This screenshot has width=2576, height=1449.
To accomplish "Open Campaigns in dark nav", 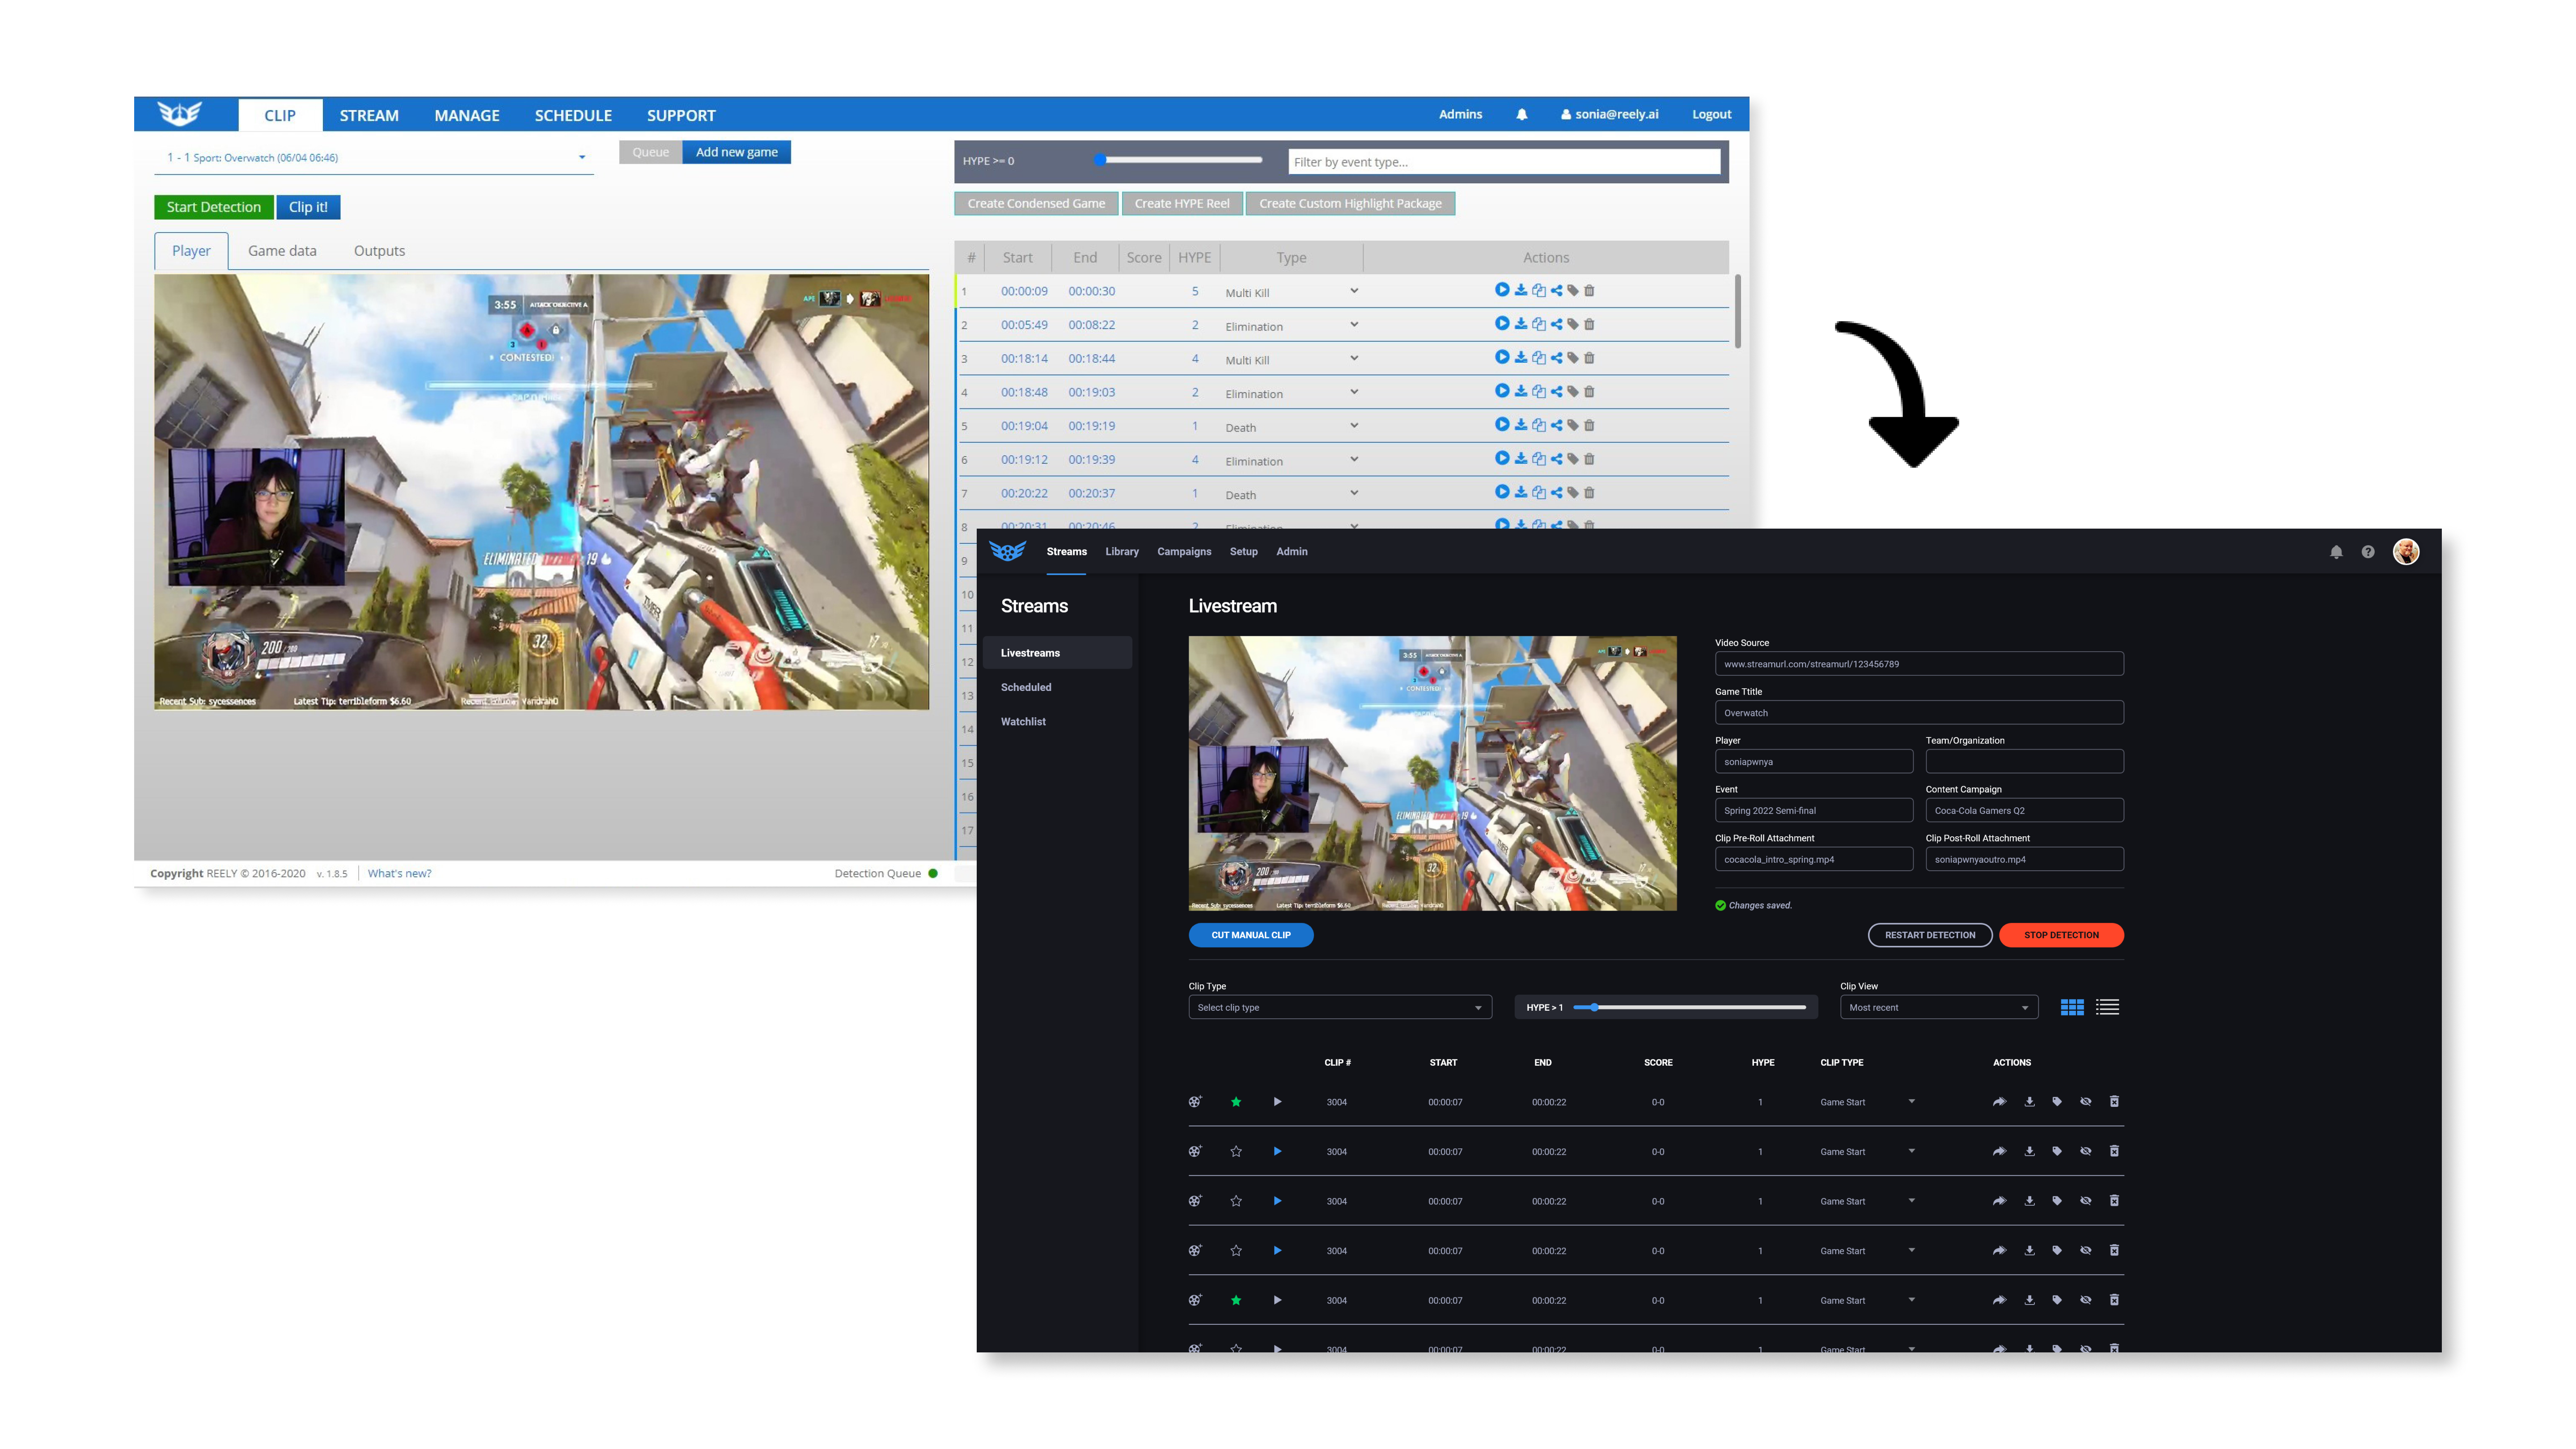I will (1184, 552).
